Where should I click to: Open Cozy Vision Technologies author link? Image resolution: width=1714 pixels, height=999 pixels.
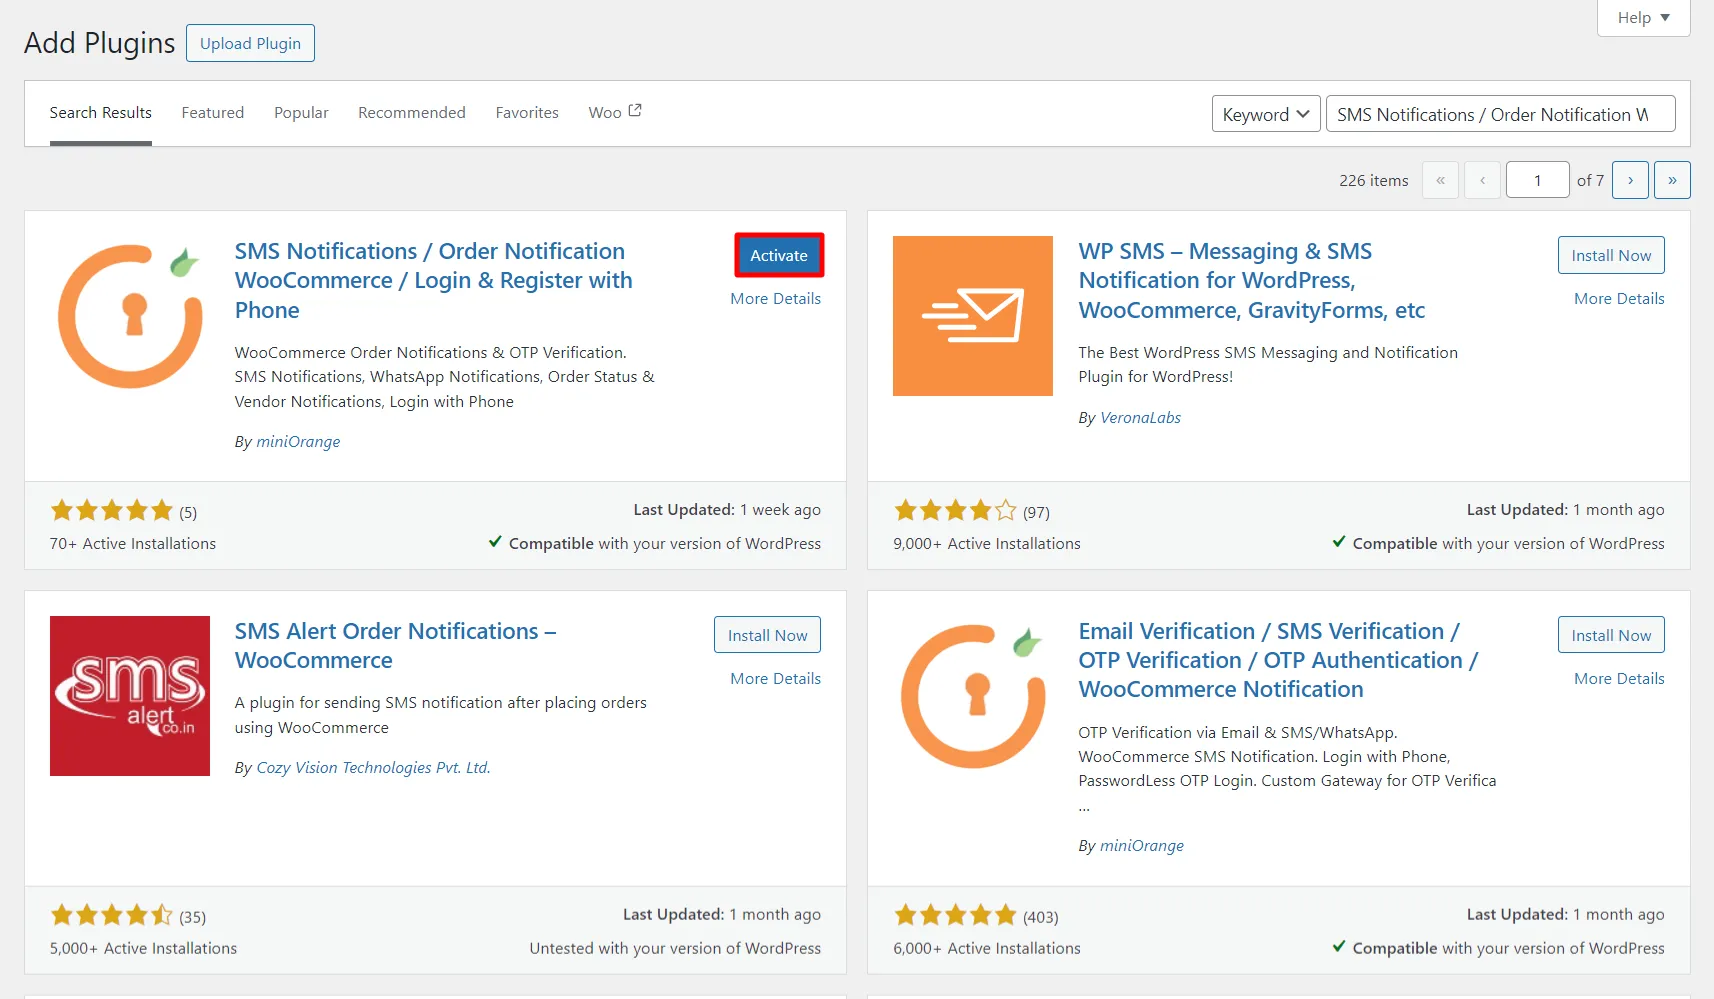point(373,767)
